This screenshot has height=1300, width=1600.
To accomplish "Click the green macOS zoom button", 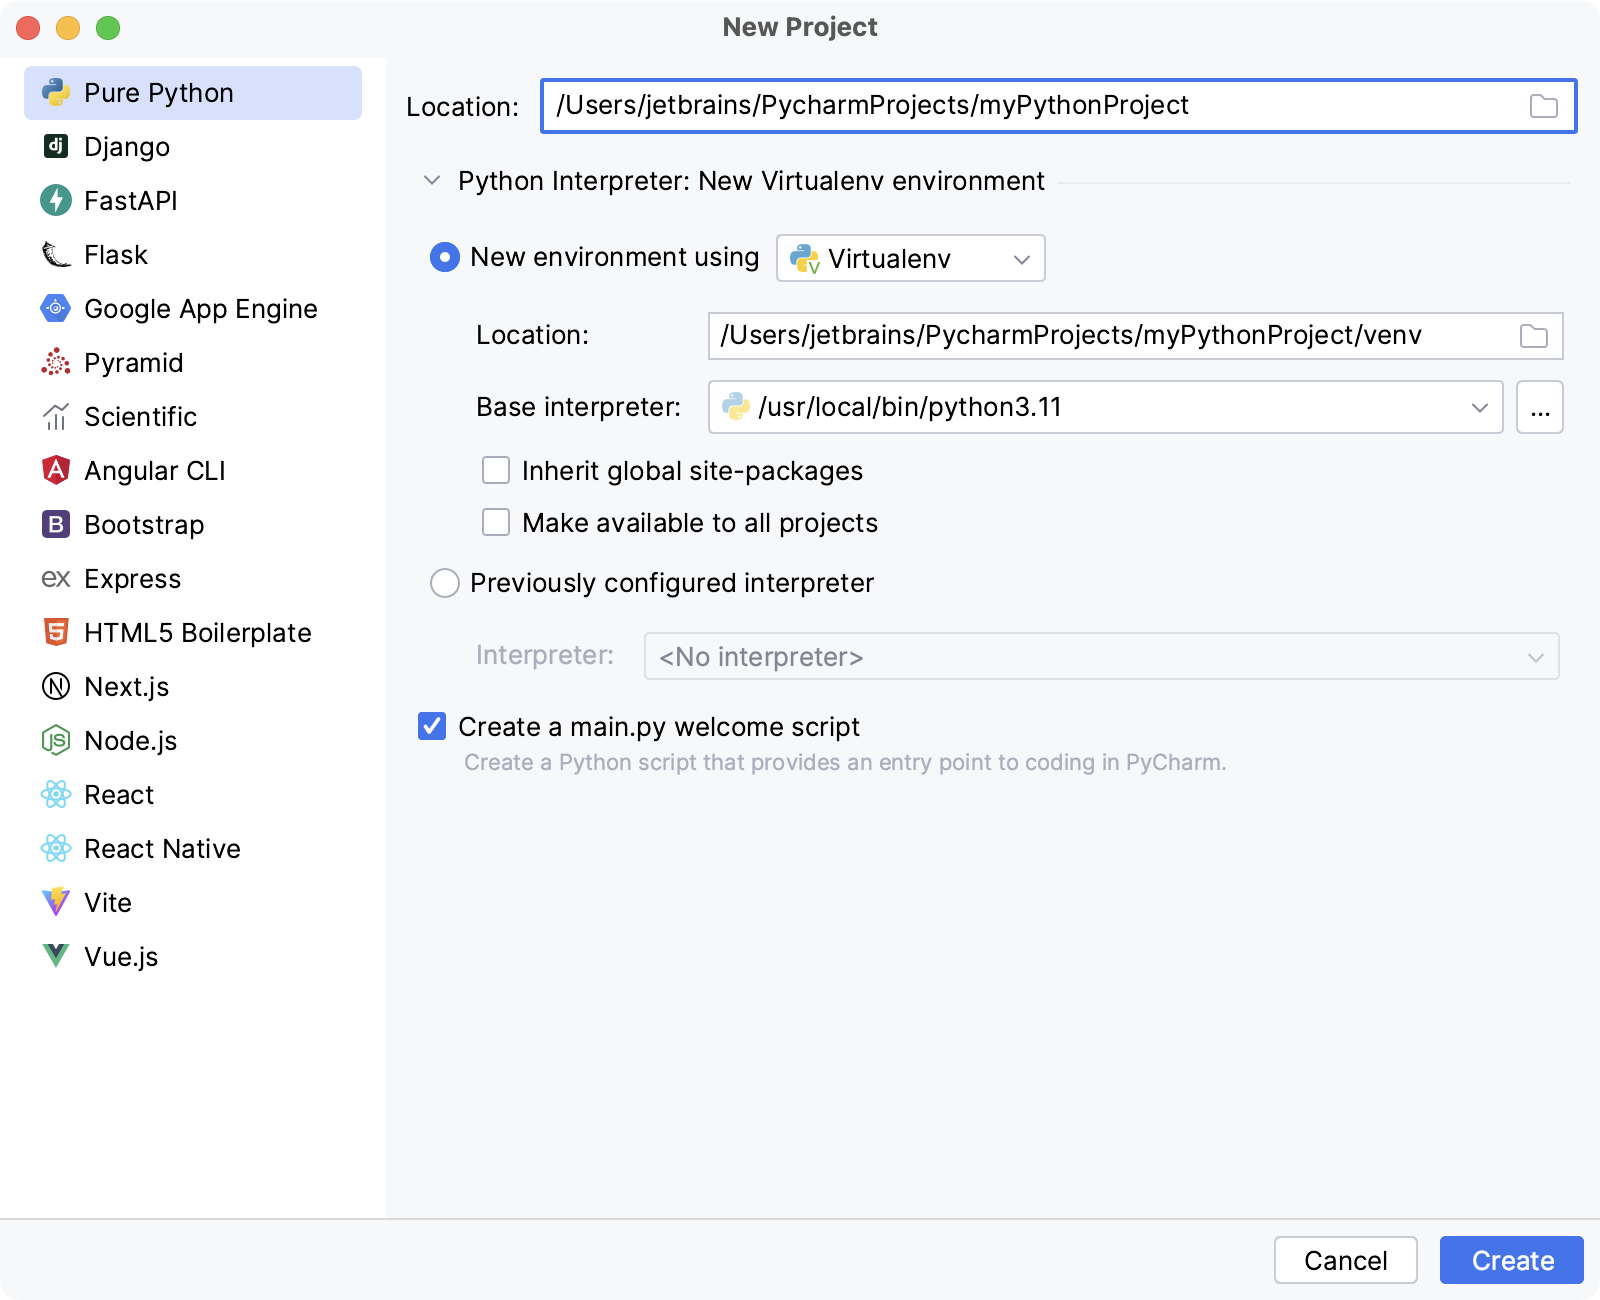I will pyautogui.click(x=108, y=28).
